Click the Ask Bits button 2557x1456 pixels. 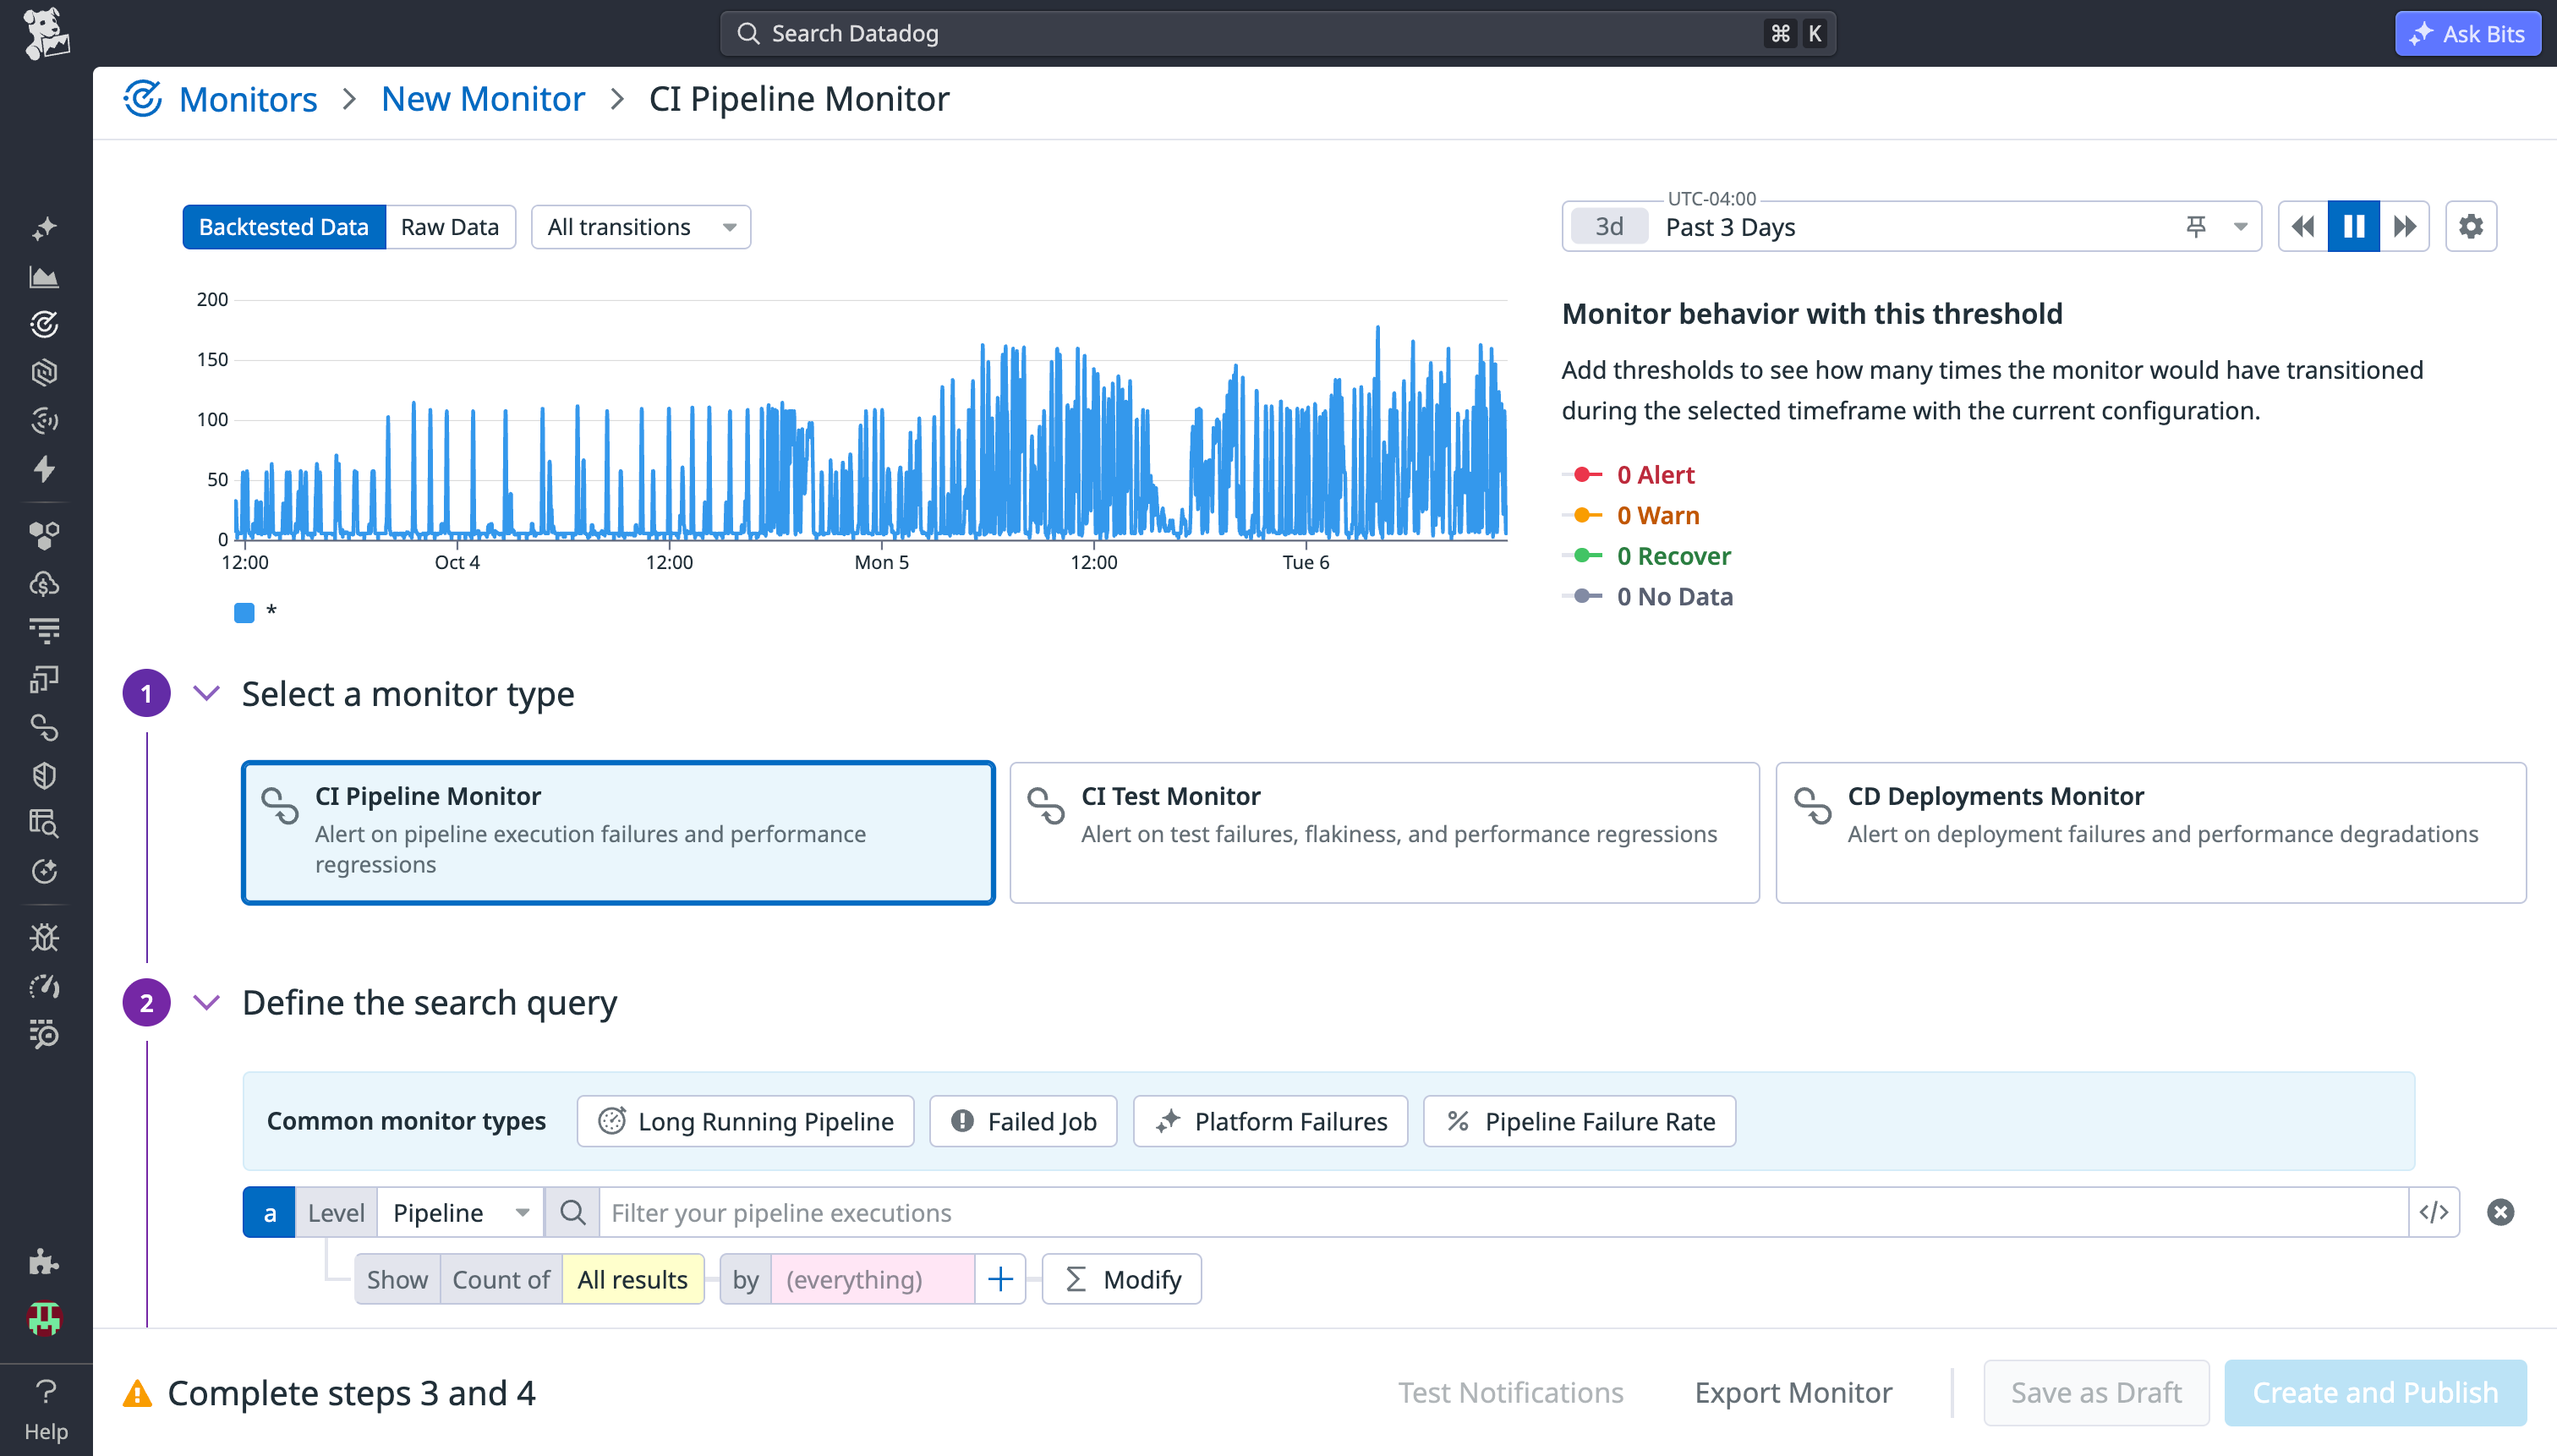2467,34
